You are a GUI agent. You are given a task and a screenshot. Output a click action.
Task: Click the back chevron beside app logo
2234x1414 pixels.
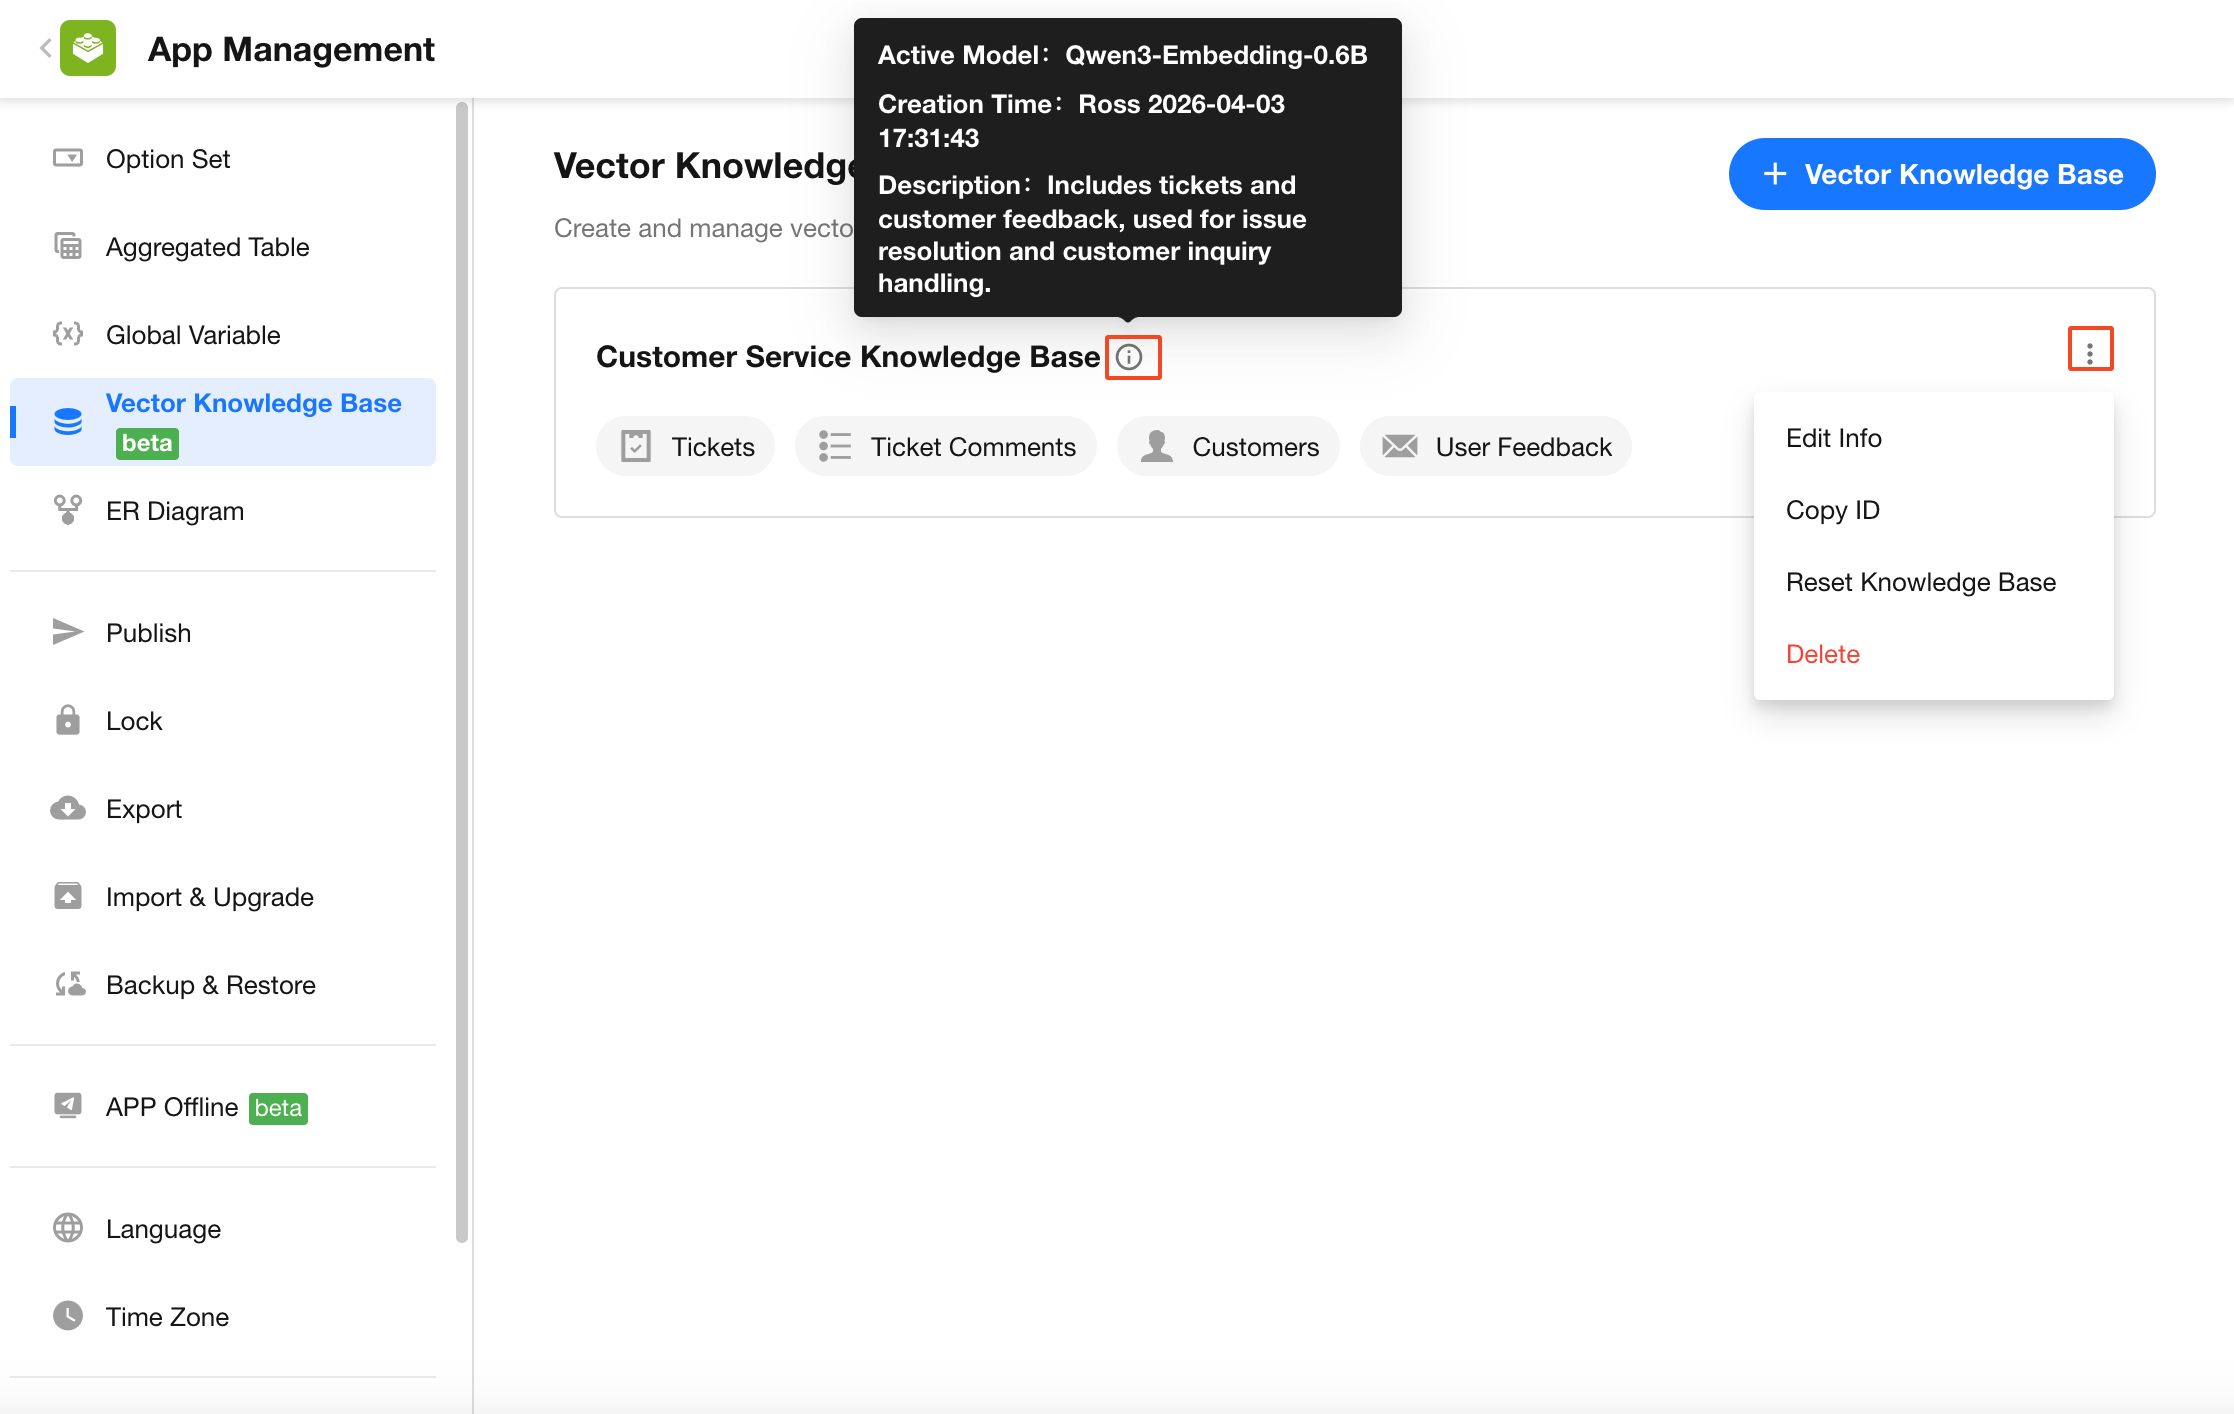tap(45, 48)
